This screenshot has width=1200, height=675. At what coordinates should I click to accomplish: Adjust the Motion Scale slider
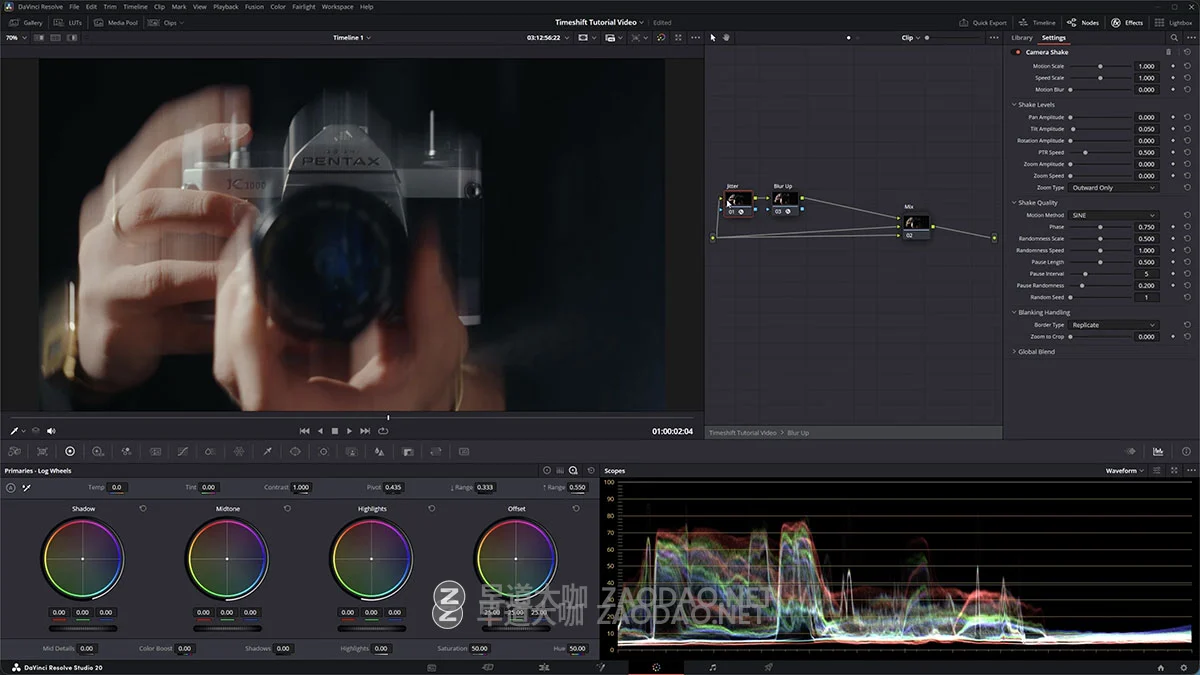(x=1099, y=66)
